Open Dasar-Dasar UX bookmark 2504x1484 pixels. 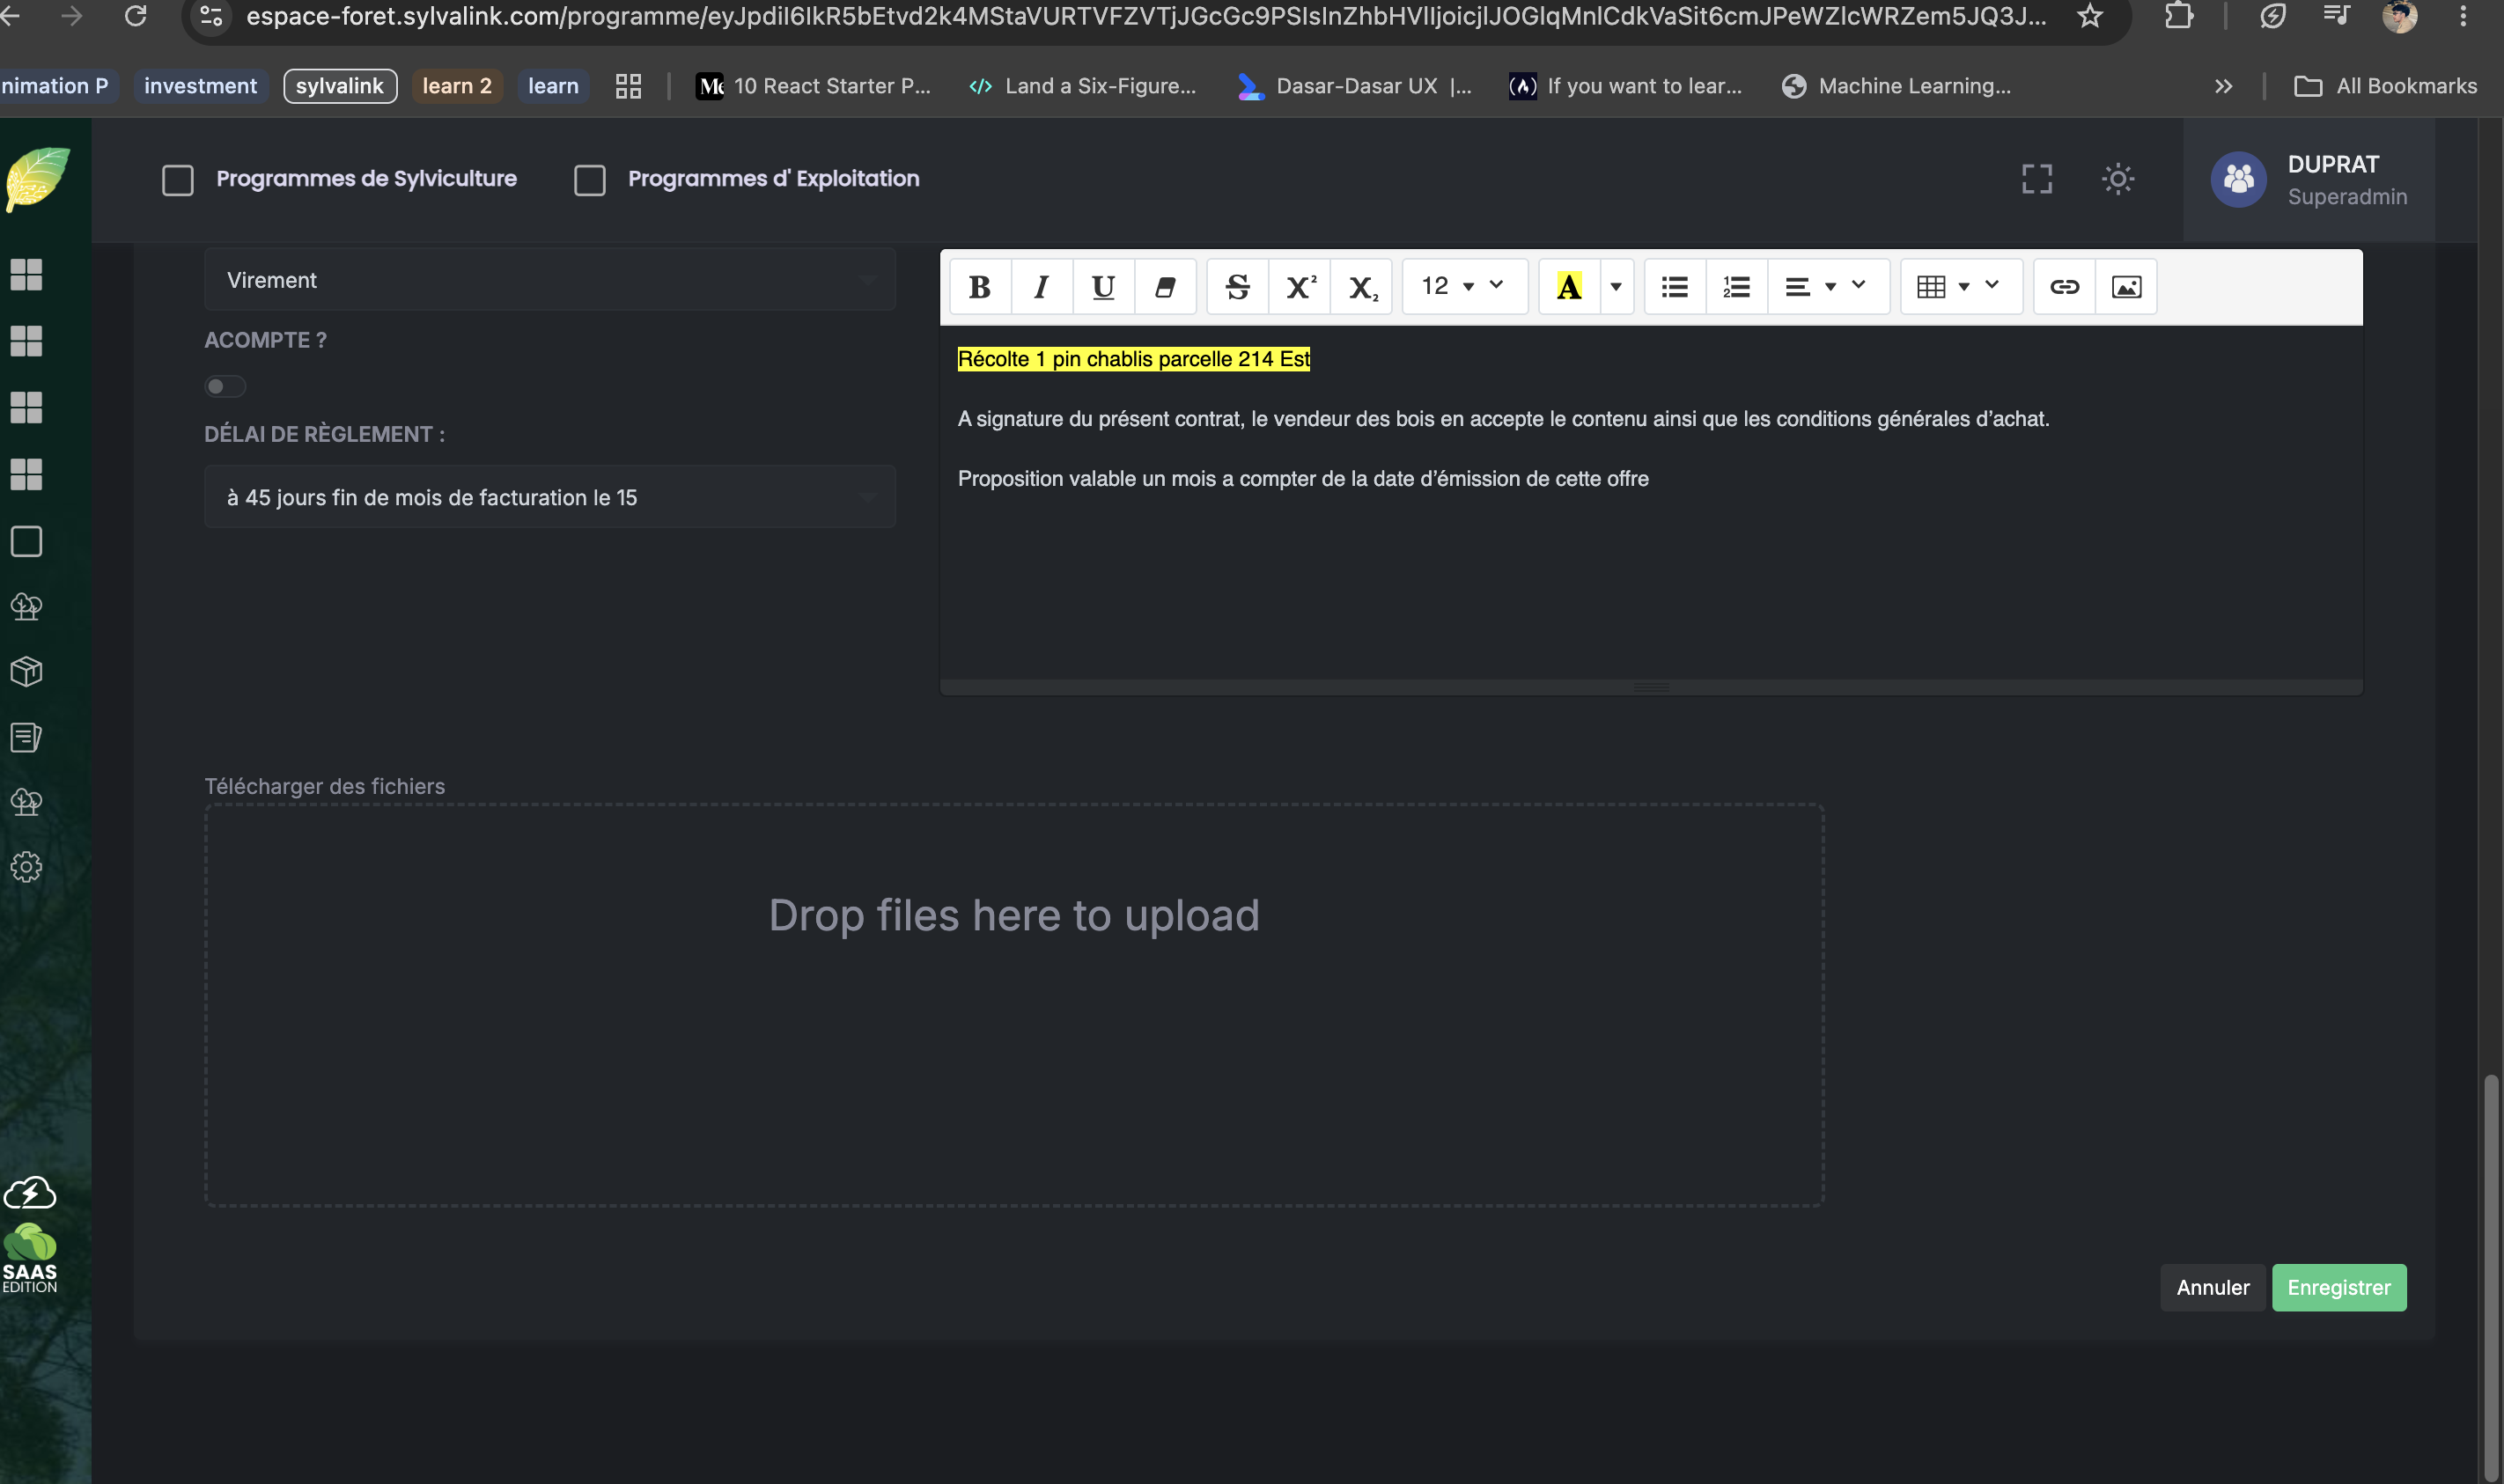1355,86
